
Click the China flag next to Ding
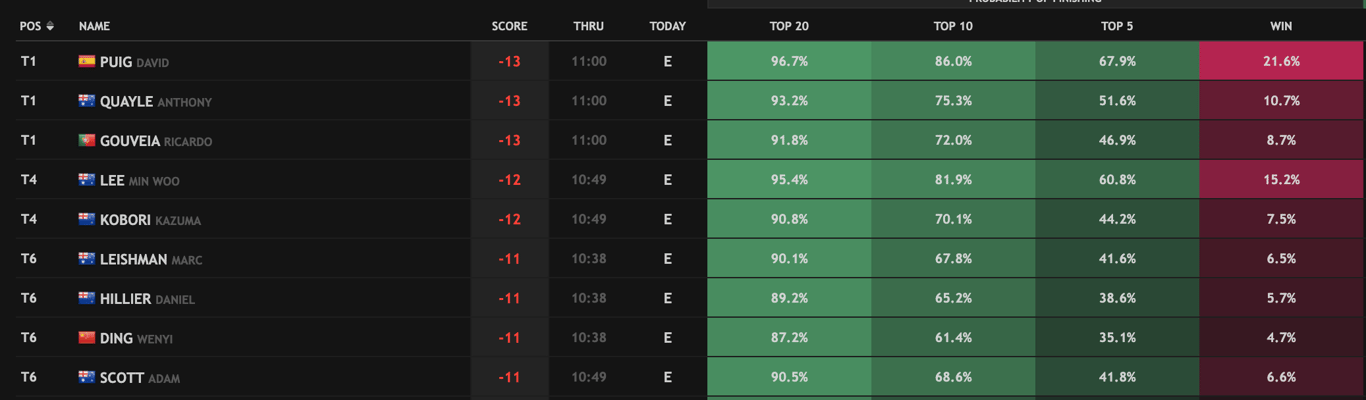(87, 338)
